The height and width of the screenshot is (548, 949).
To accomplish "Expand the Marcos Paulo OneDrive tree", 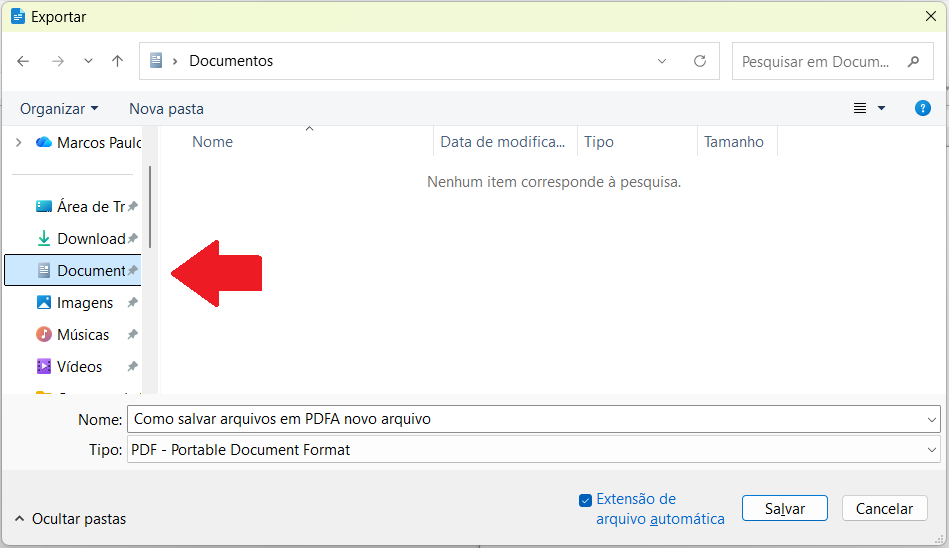I will point(18,143).
